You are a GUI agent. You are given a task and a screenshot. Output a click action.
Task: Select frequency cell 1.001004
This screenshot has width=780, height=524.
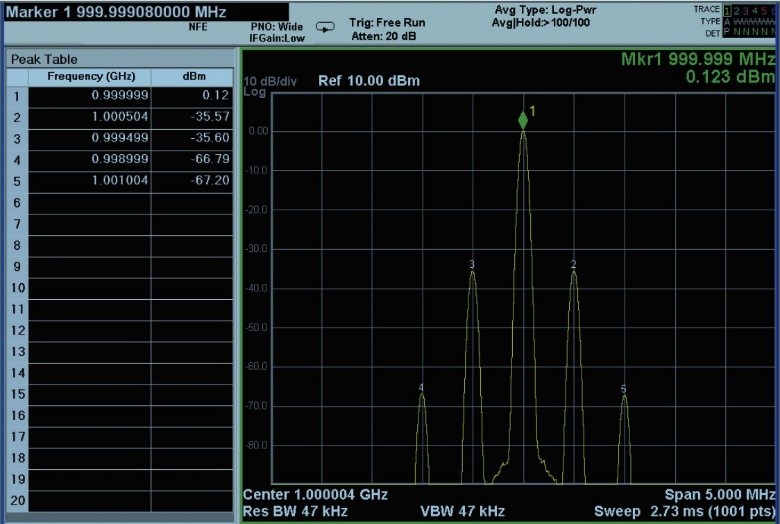90,181
